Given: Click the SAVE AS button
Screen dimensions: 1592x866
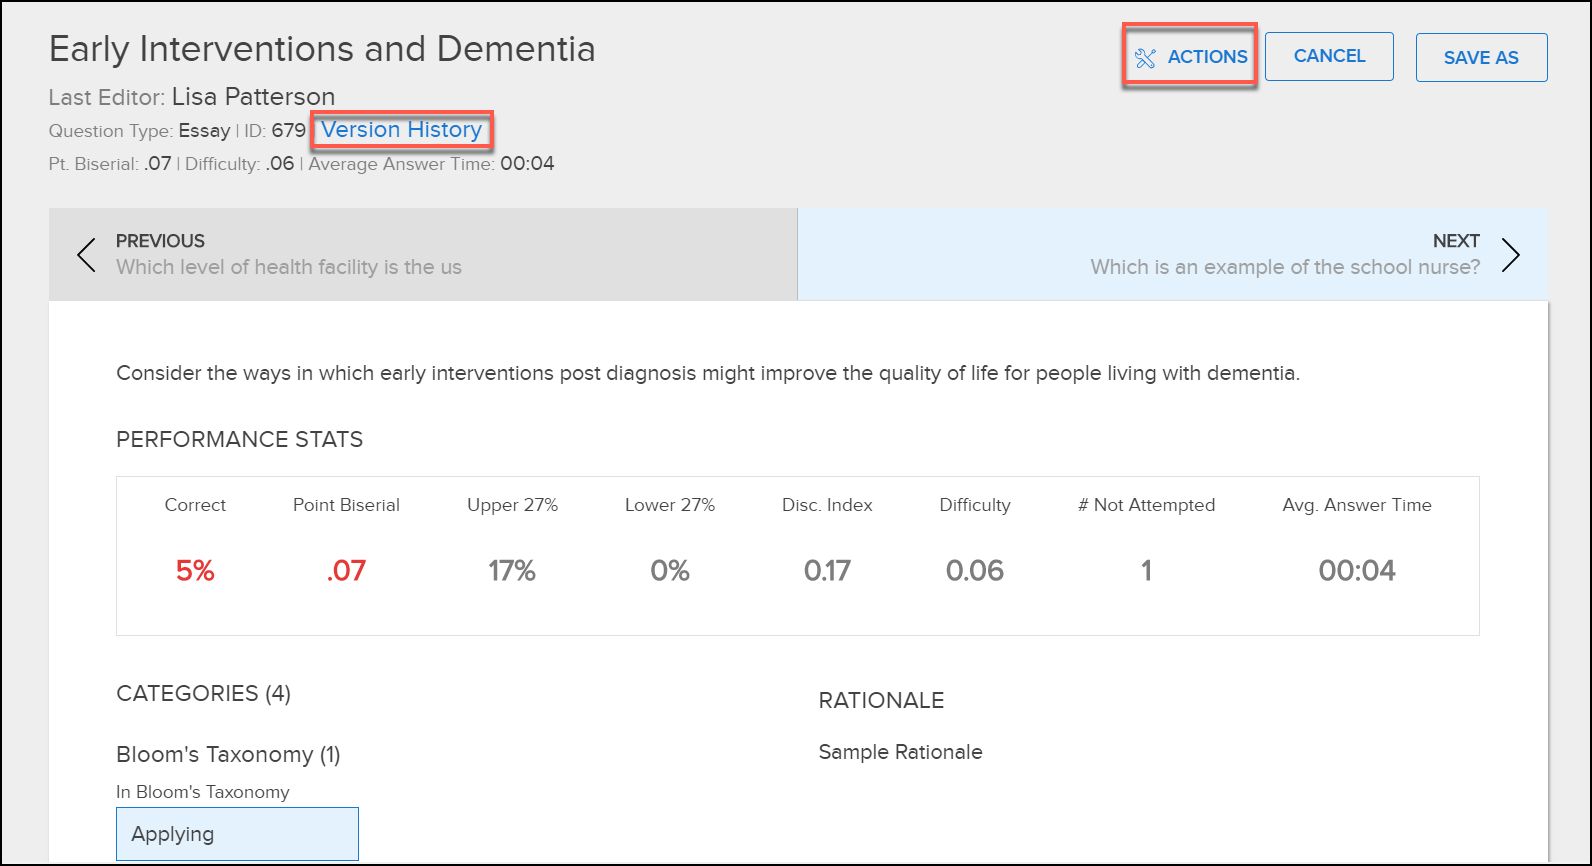Looking at the screenshot, I should pyautogui.click(x=1481, y=58).
